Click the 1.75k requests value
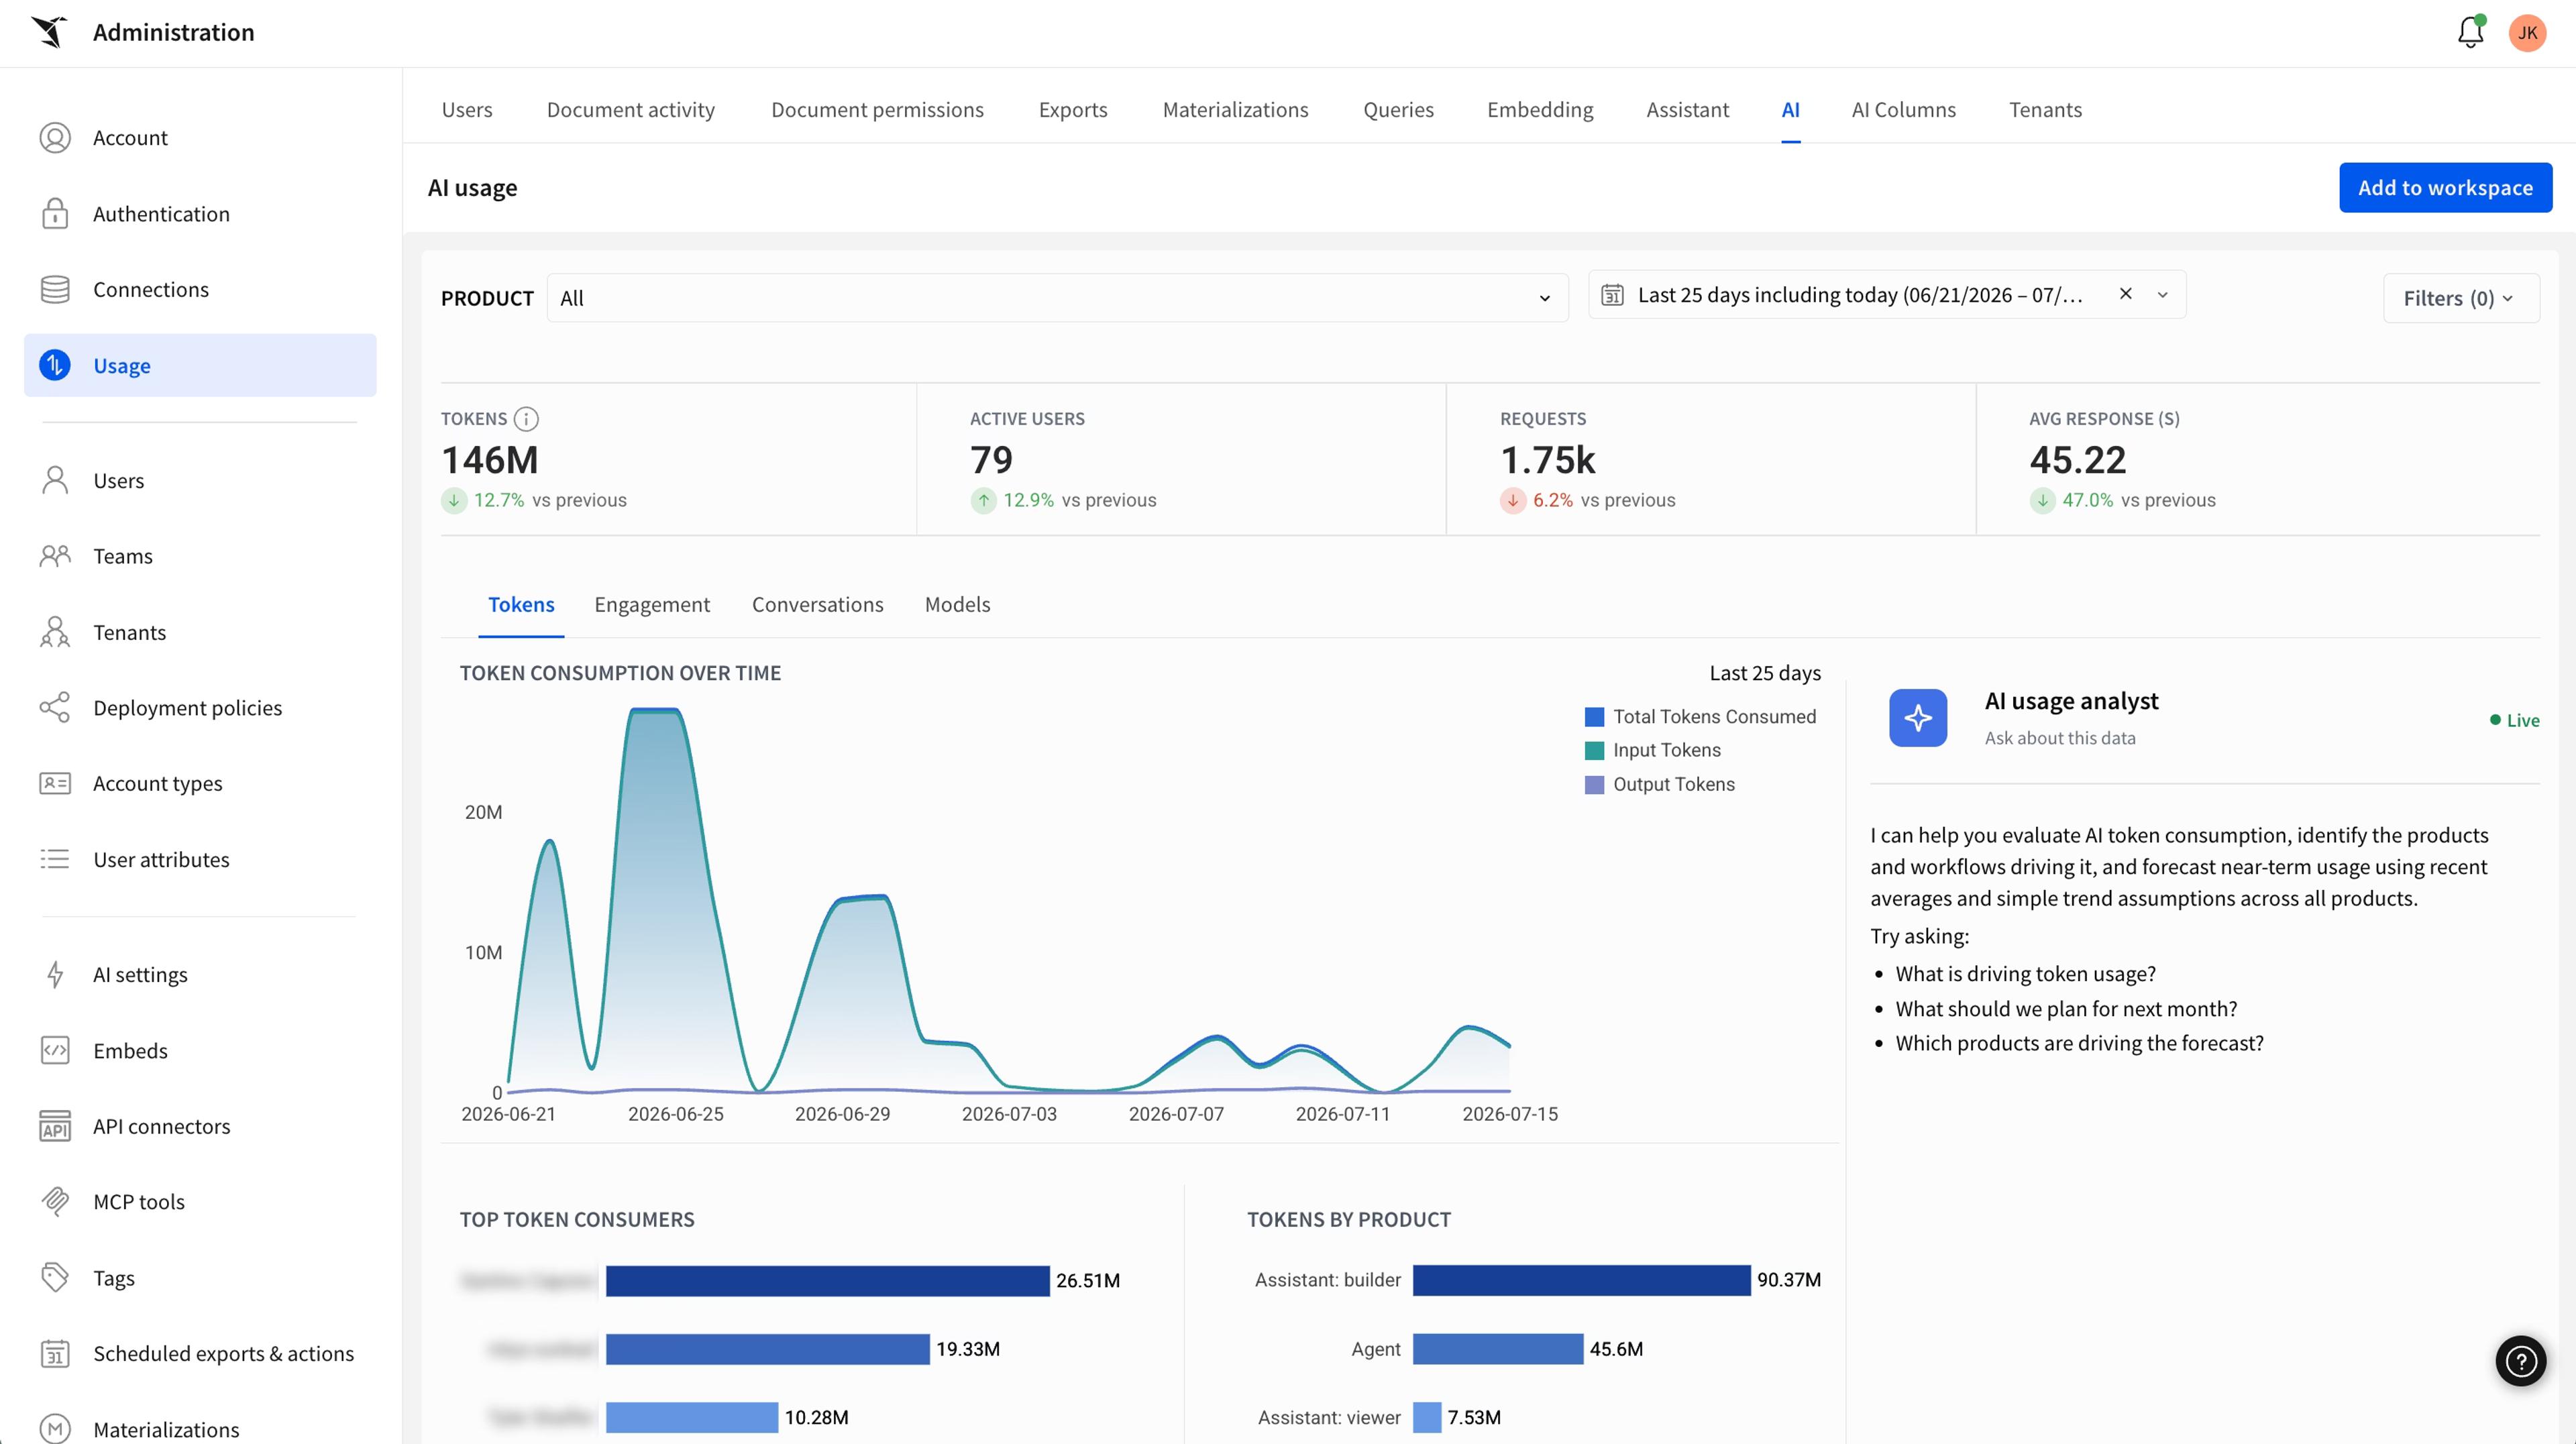The width and height of the screenshot is (2576, 1444). point(1547,460)
